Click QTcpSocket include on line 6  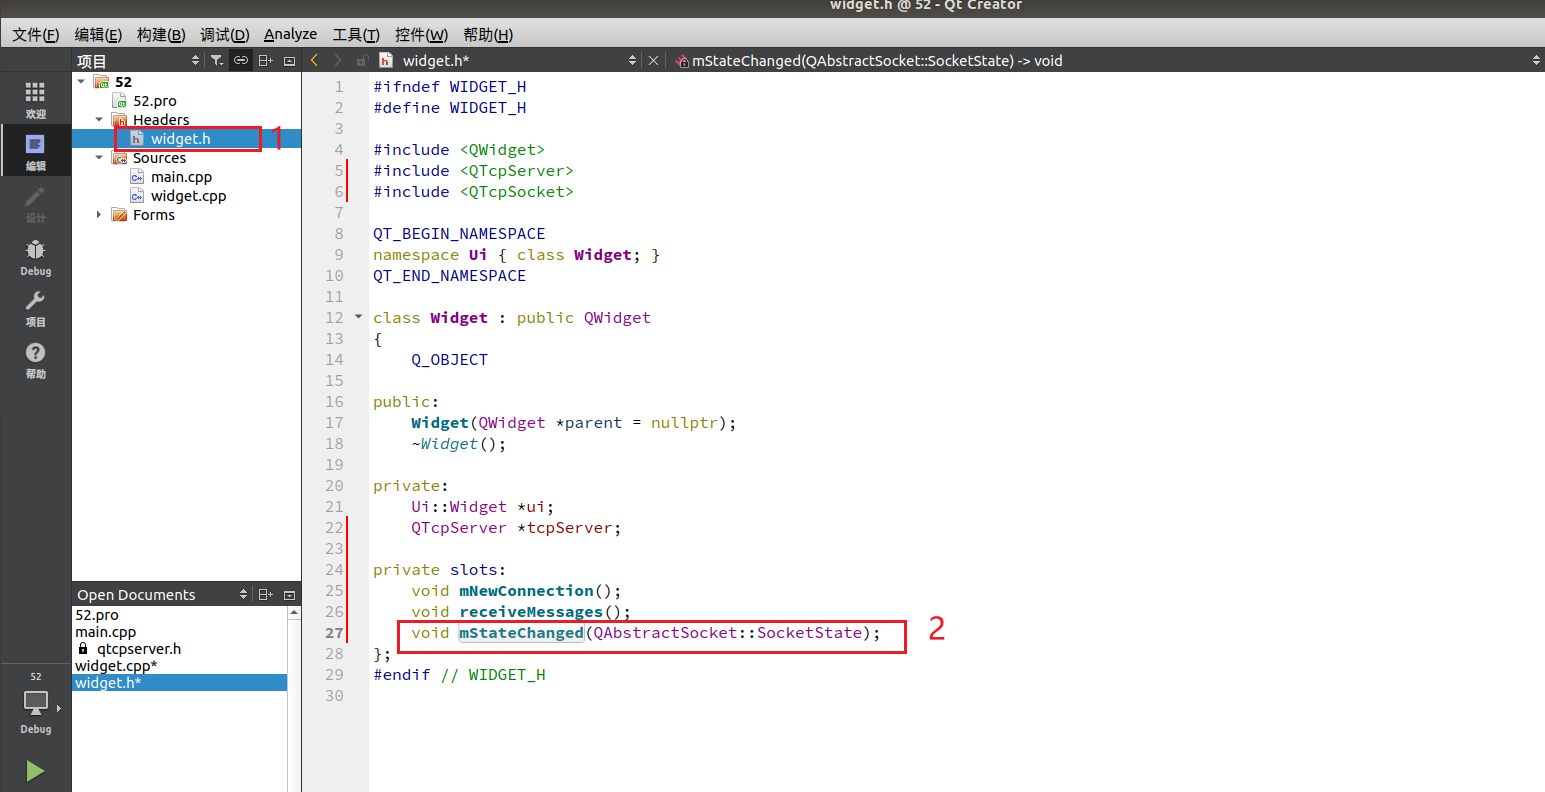[516, 192]
